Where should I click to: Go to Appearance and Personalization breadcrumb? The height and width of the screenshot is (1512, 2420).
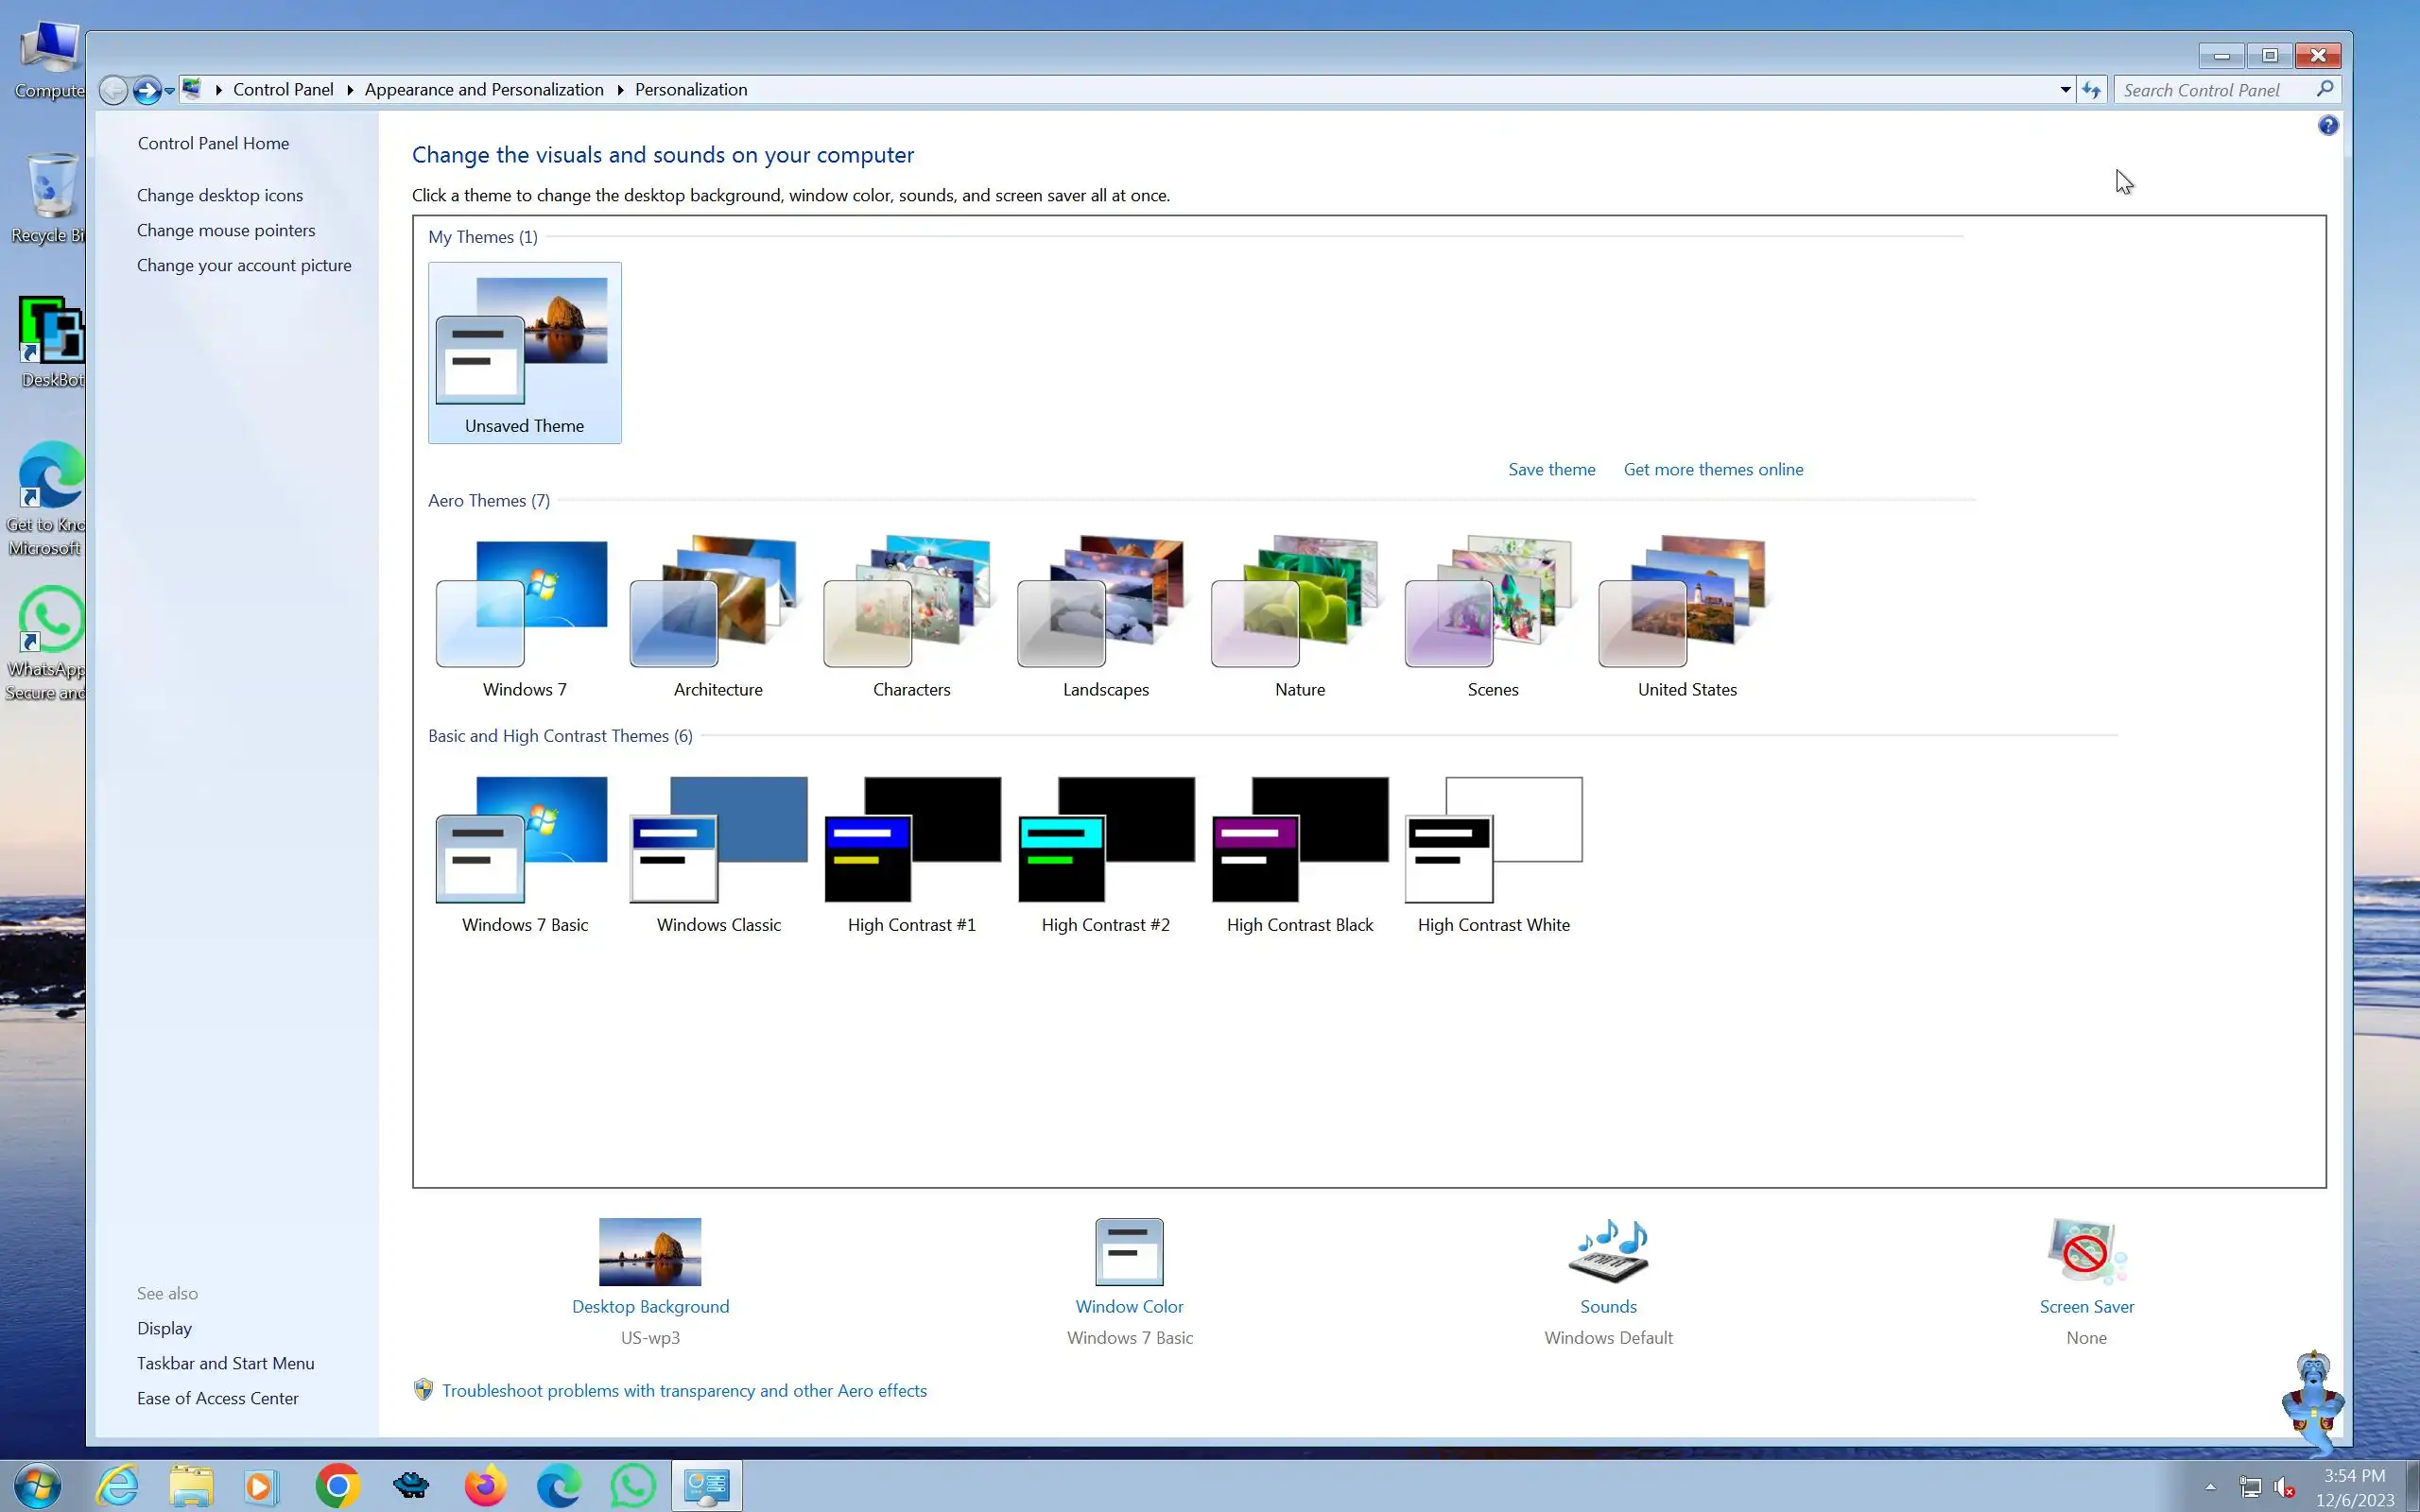(x=484, y=90)
